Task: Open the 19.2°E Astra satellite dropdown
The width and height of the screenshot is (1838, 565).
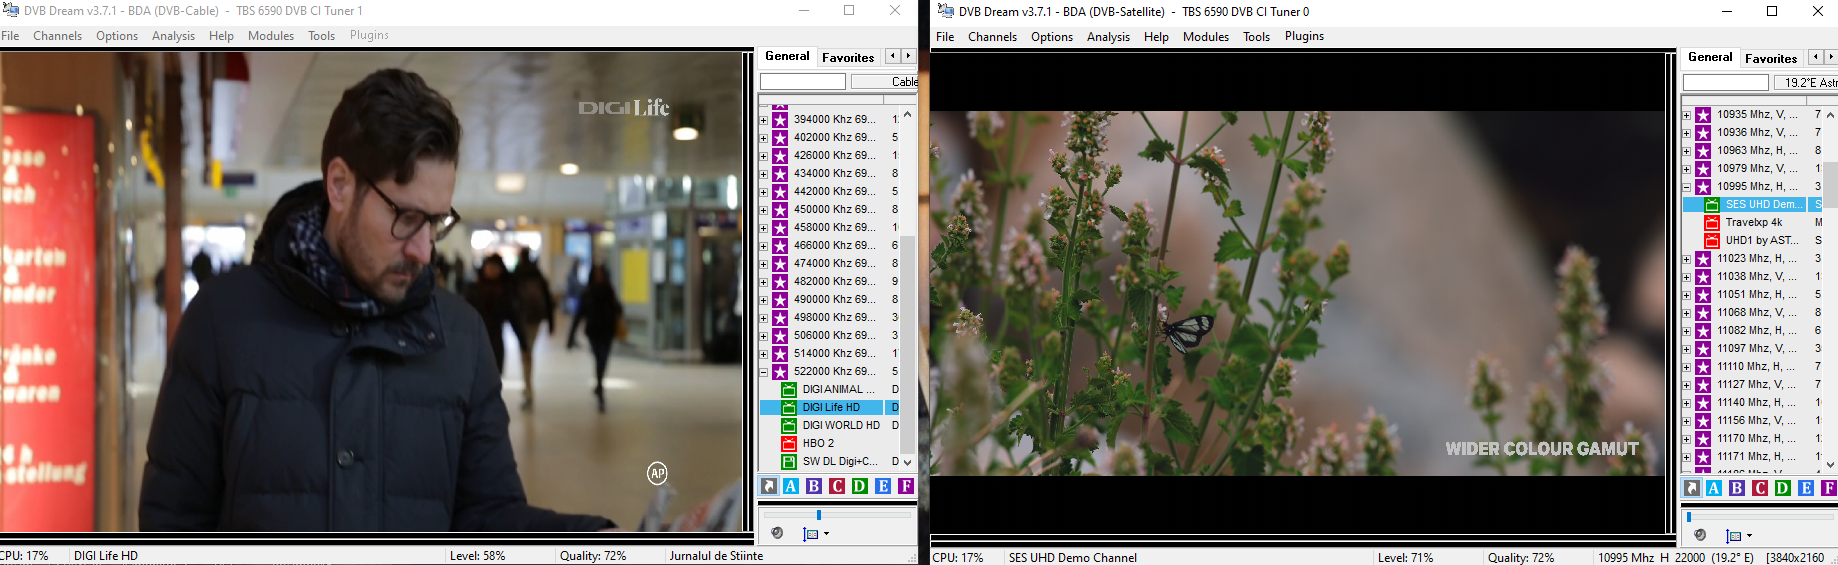Action: point(1806,83)
